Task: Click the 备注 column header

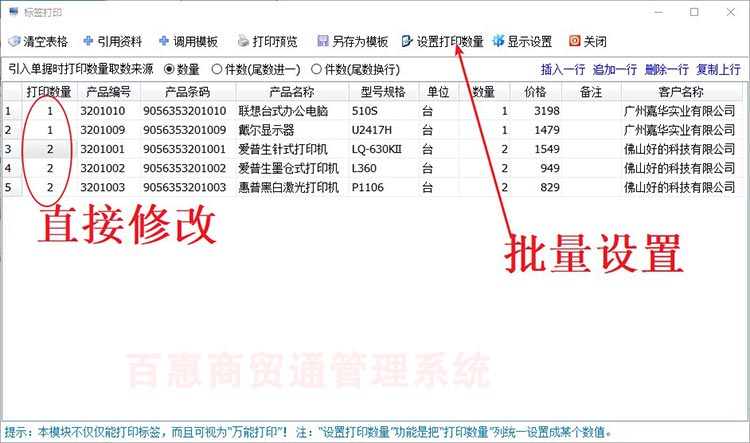Action: point(591,91)
